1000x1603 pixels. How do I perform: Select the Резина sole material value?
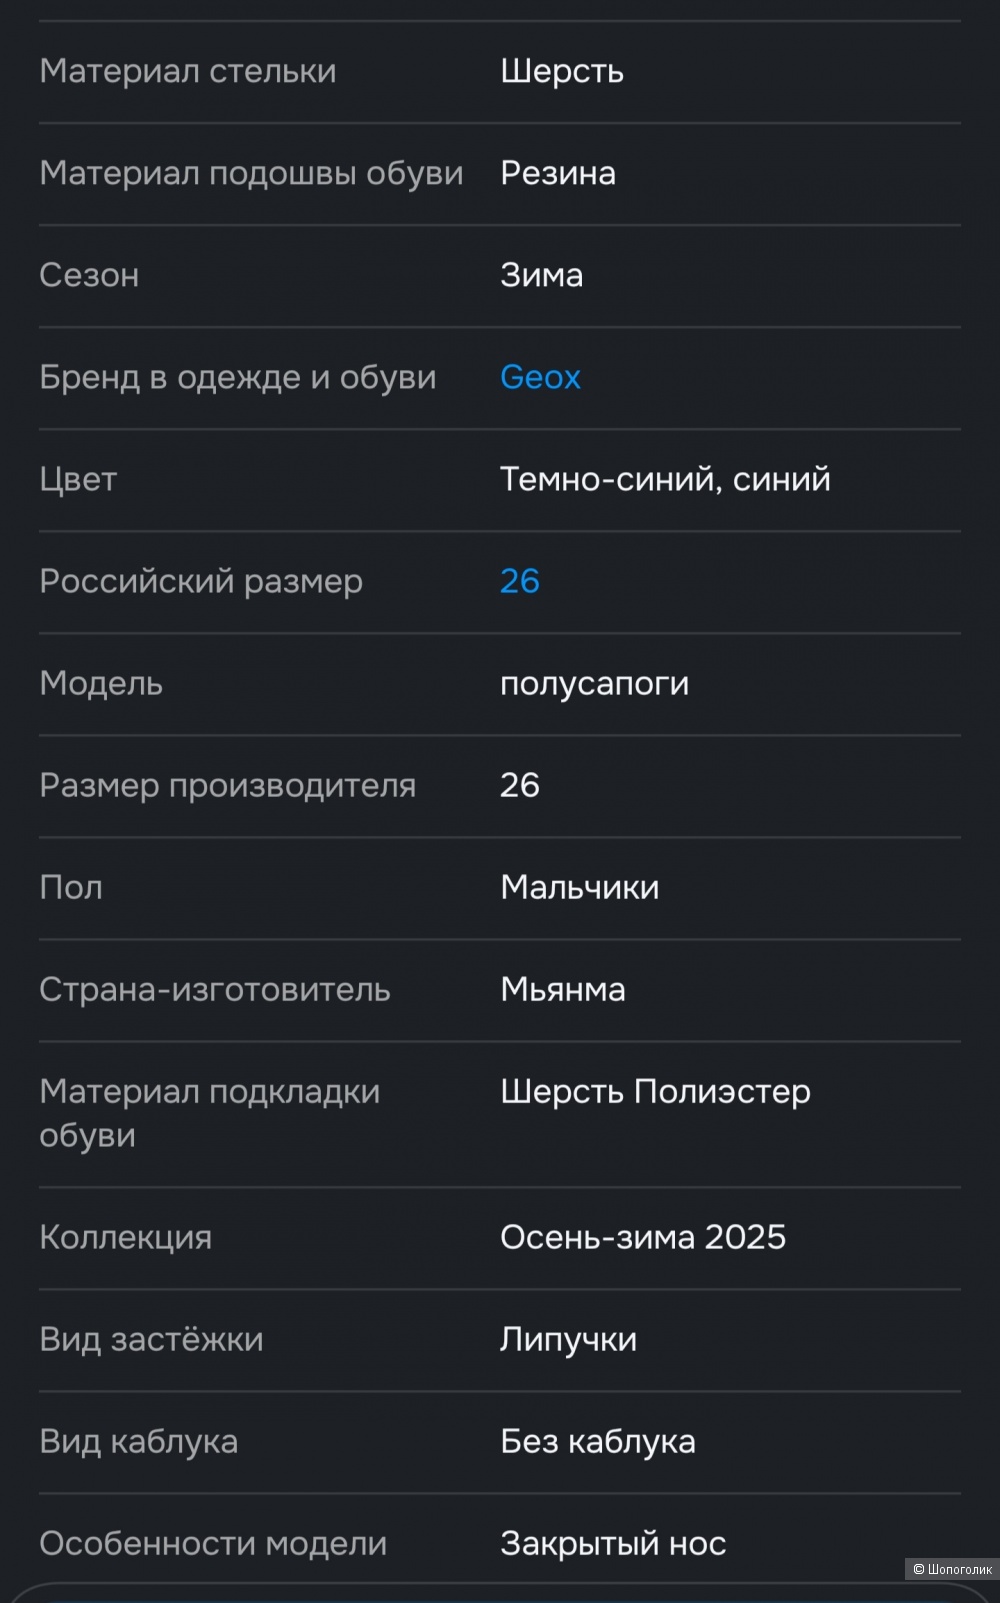point(558,172)
